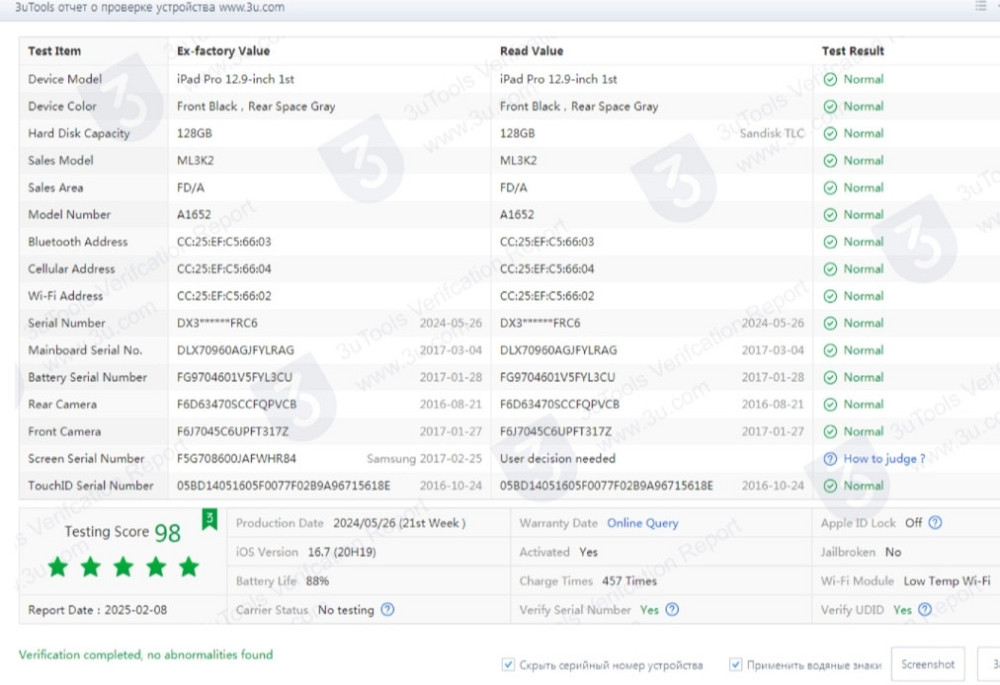
Task: Open the Warranty Date Online Query link
Action: tap(642, 523)
